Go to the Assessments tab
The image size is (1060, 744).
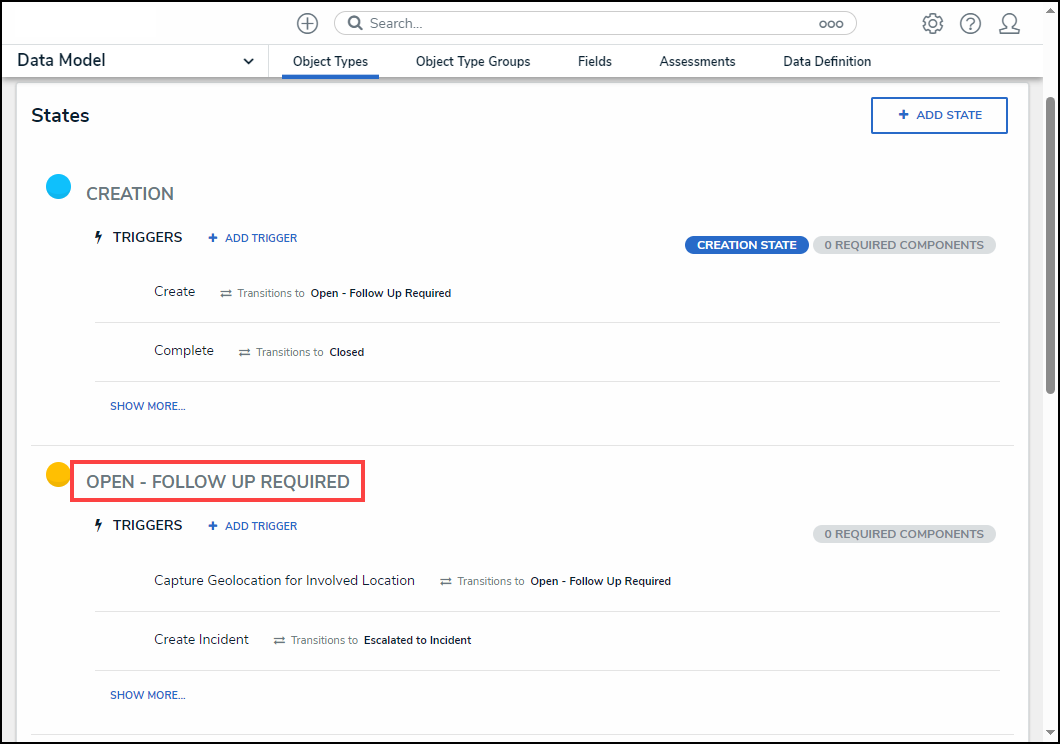click(x=697, y=61)
